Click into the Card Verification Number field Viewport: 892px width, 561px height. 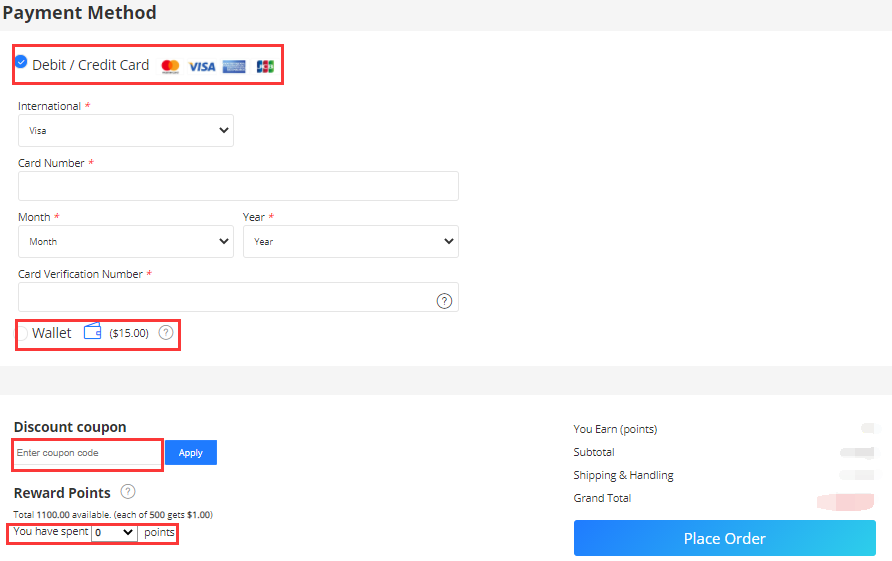tap(225, 297)
